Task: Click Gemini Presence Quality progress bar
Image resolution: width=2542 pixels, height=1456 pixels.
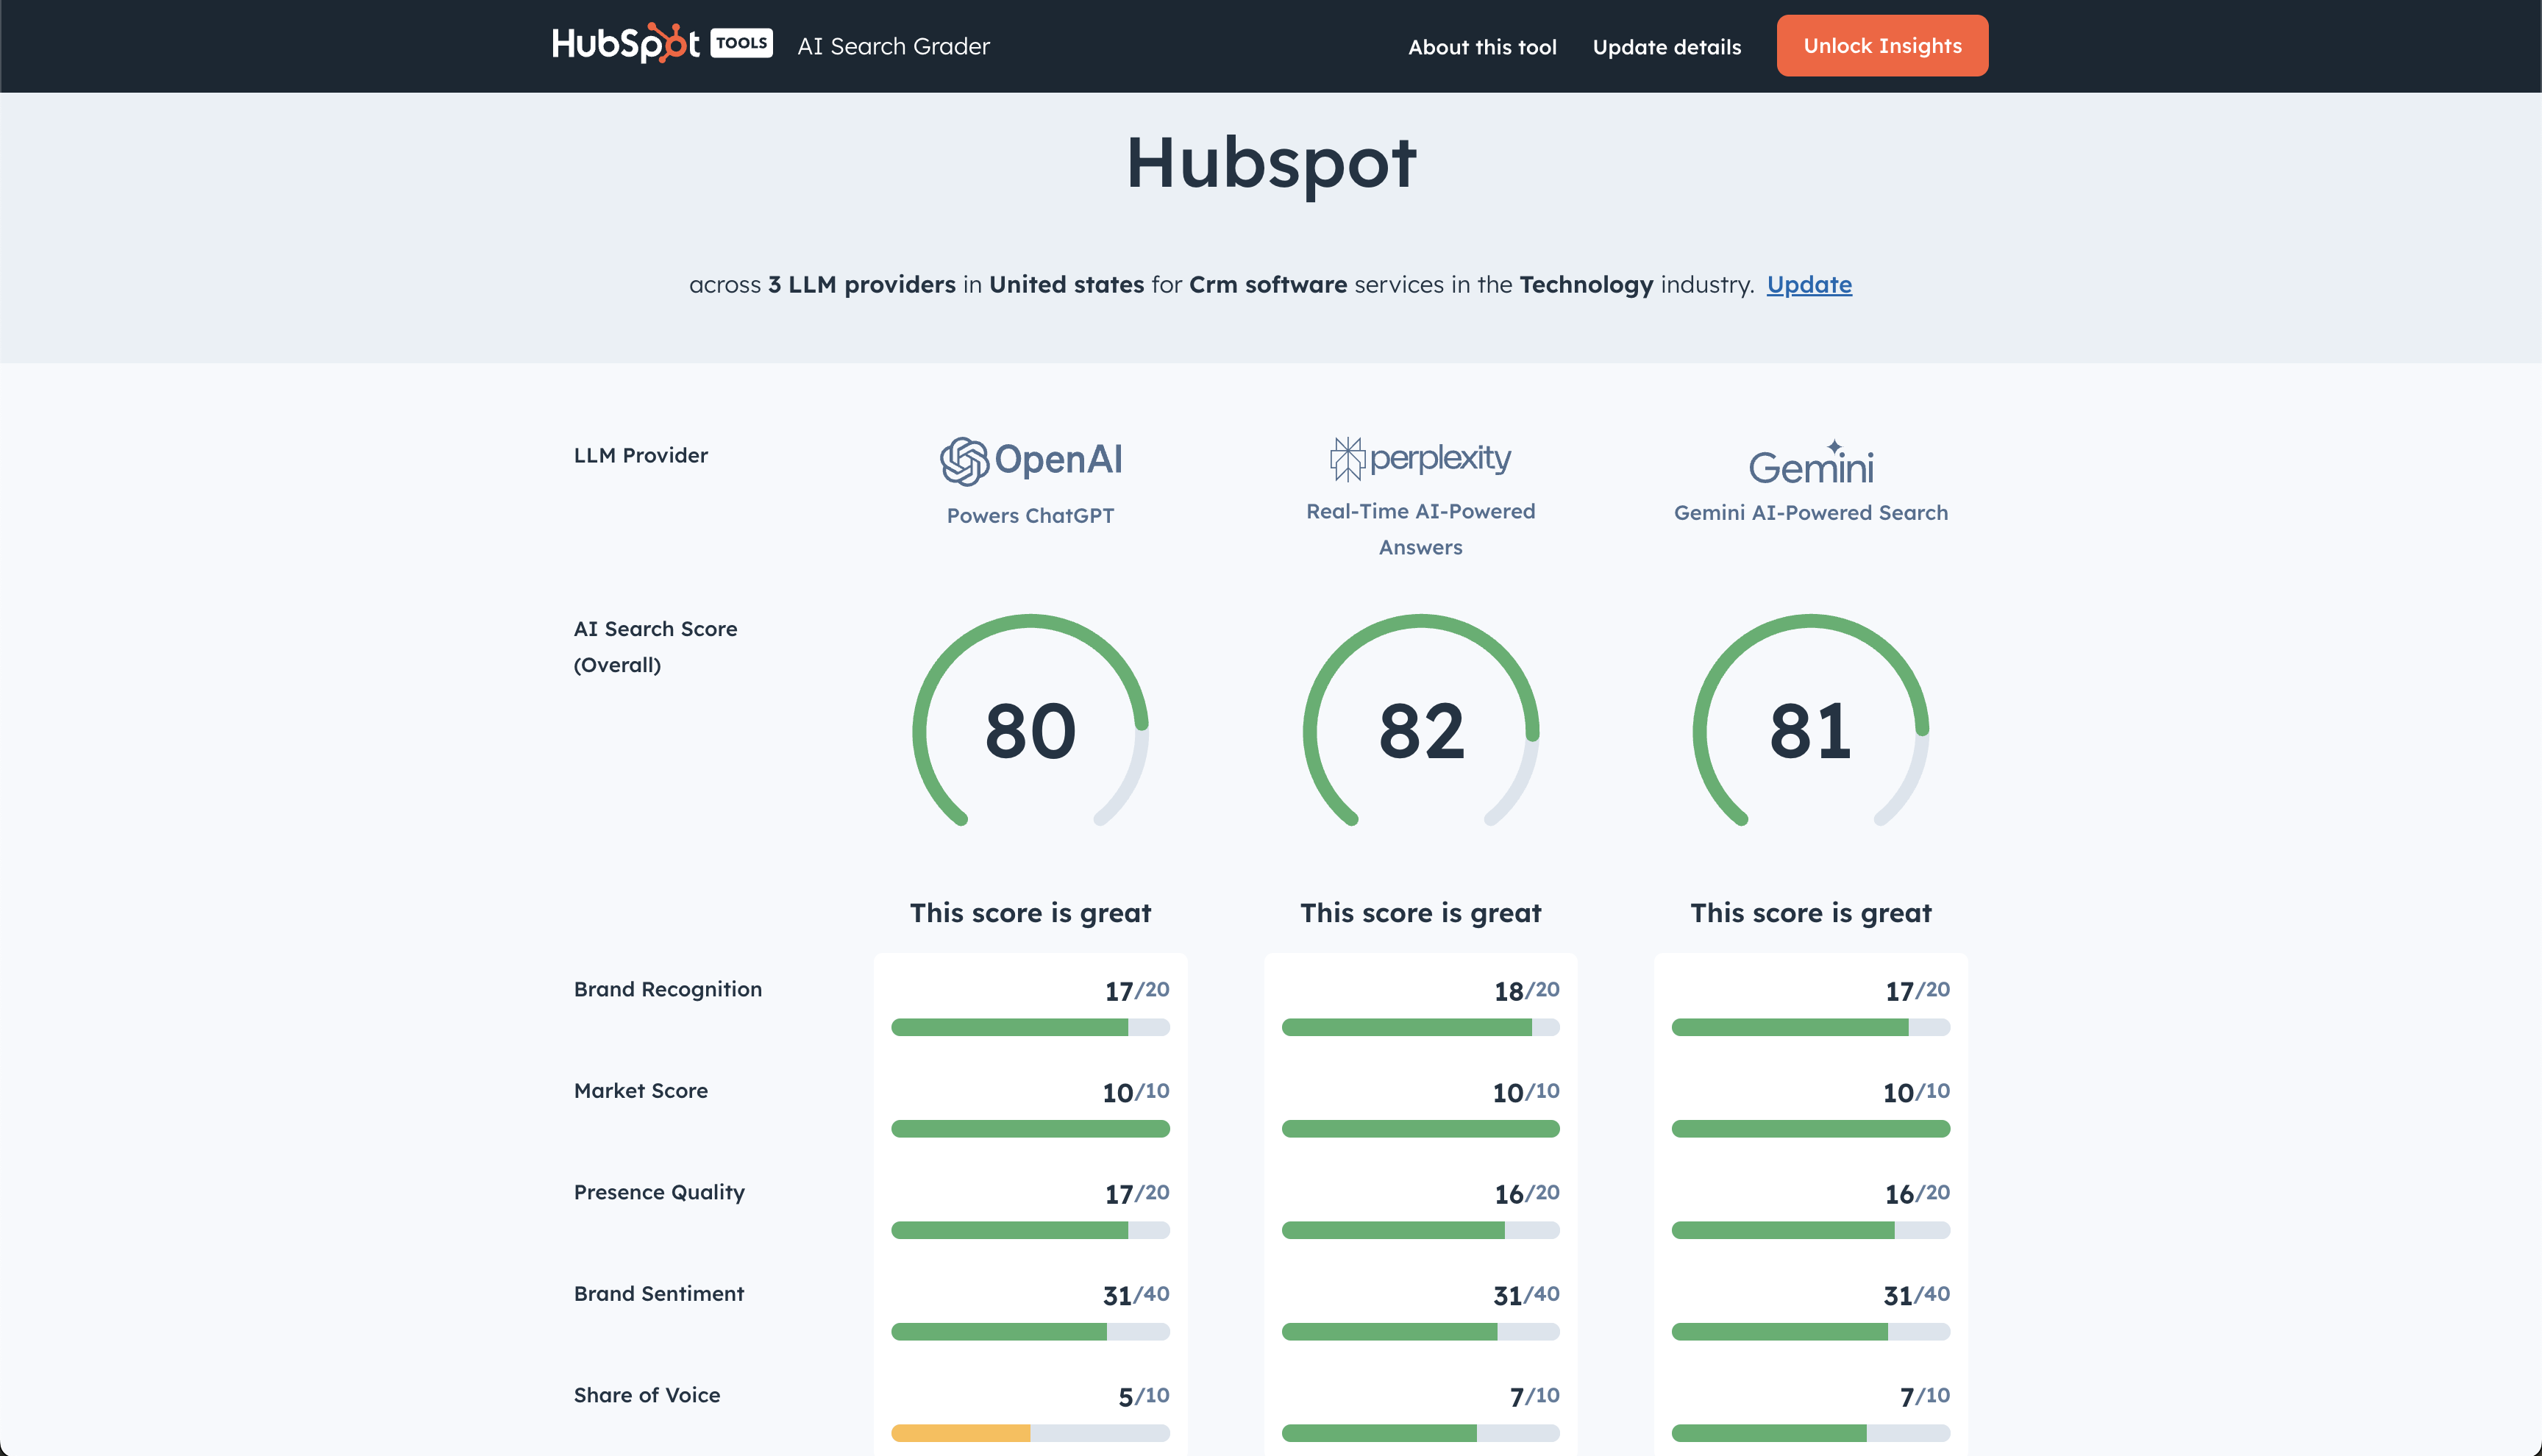Action: pos(1811,1230)
